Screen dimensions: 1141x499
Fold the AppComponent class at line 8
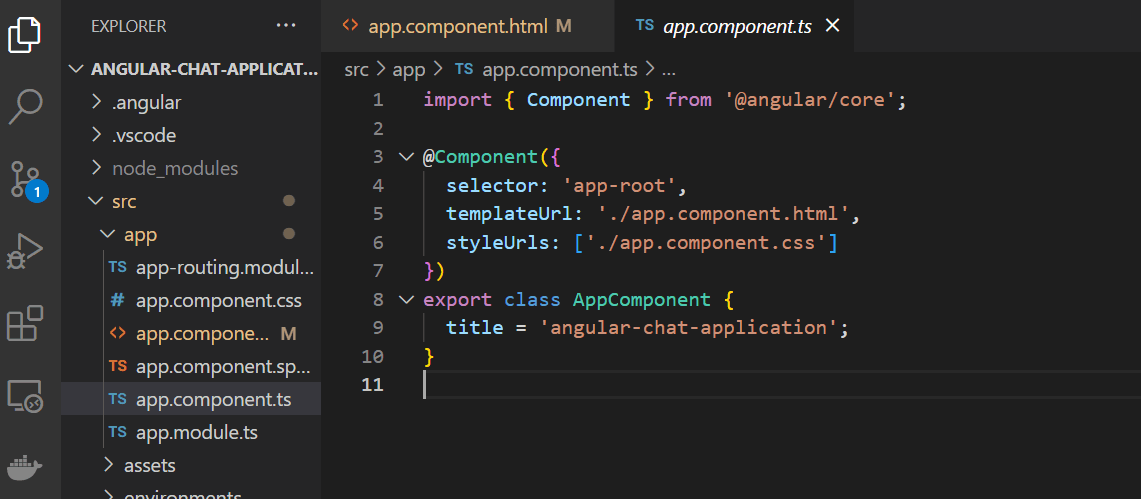coord(406,300)
